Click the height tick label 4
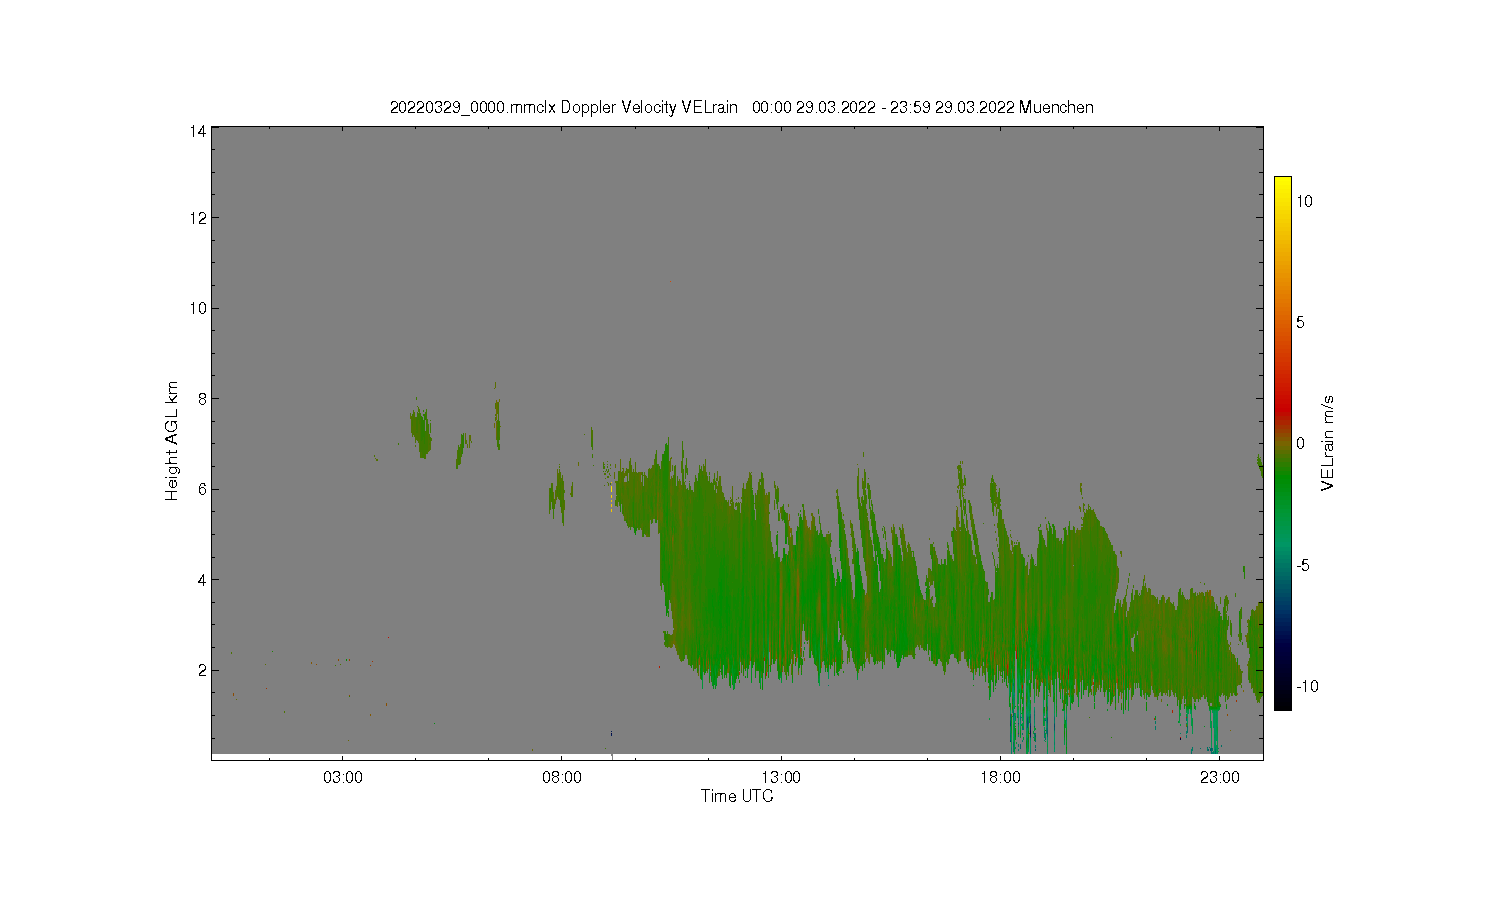Image resolution: width=1500 pixels, height=900 pixels. point(202,579)
